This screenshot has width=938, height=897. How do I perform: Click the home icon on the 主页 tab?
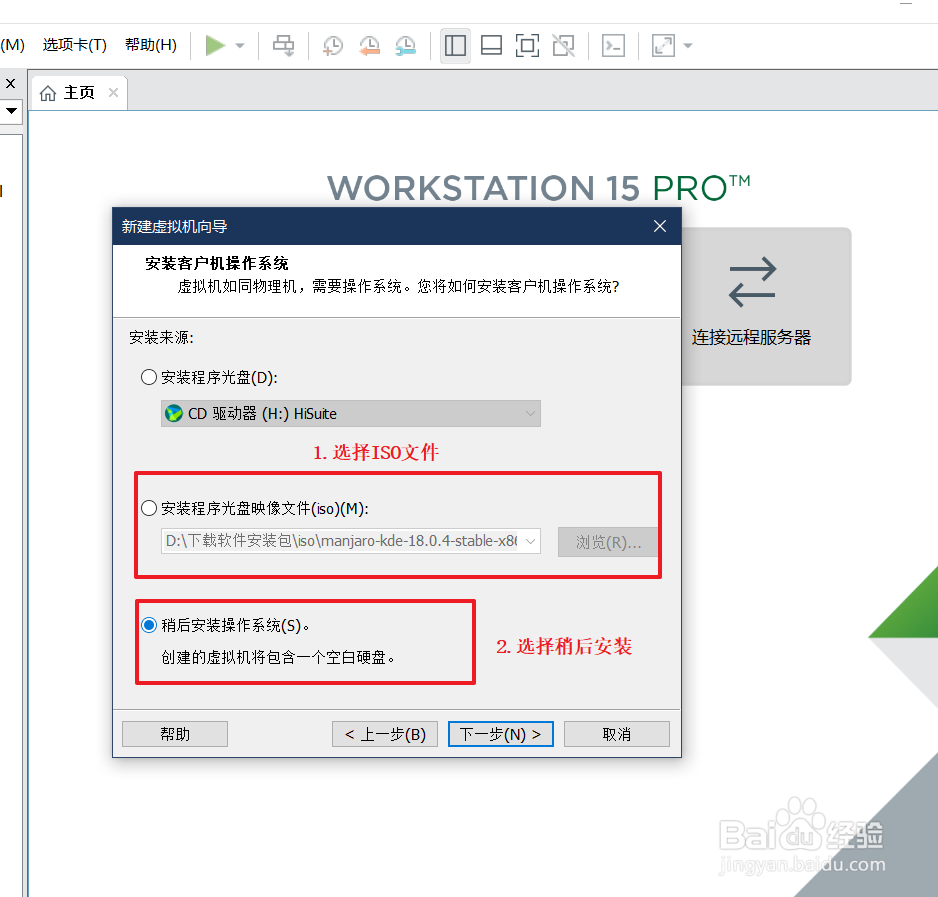[x=48, y=93]
